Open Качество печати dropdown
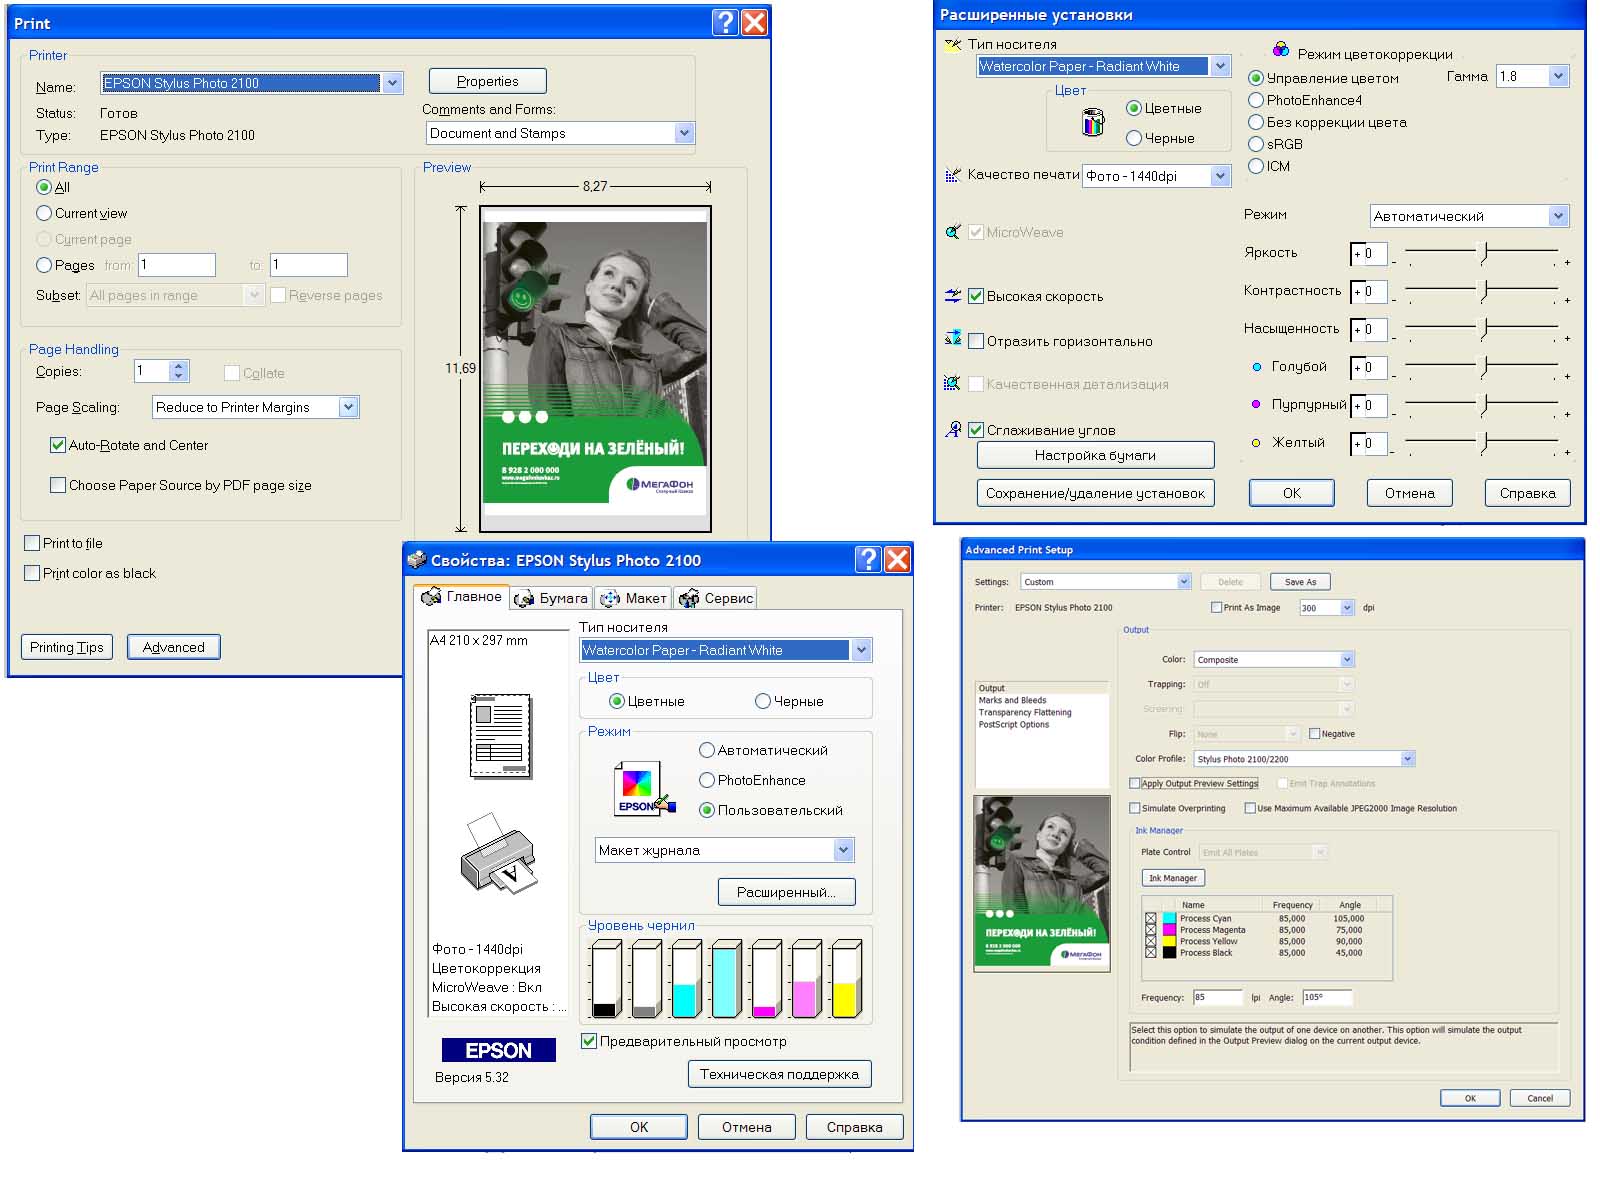This screenshot has width=1600, height=1200. (1220, 176)
